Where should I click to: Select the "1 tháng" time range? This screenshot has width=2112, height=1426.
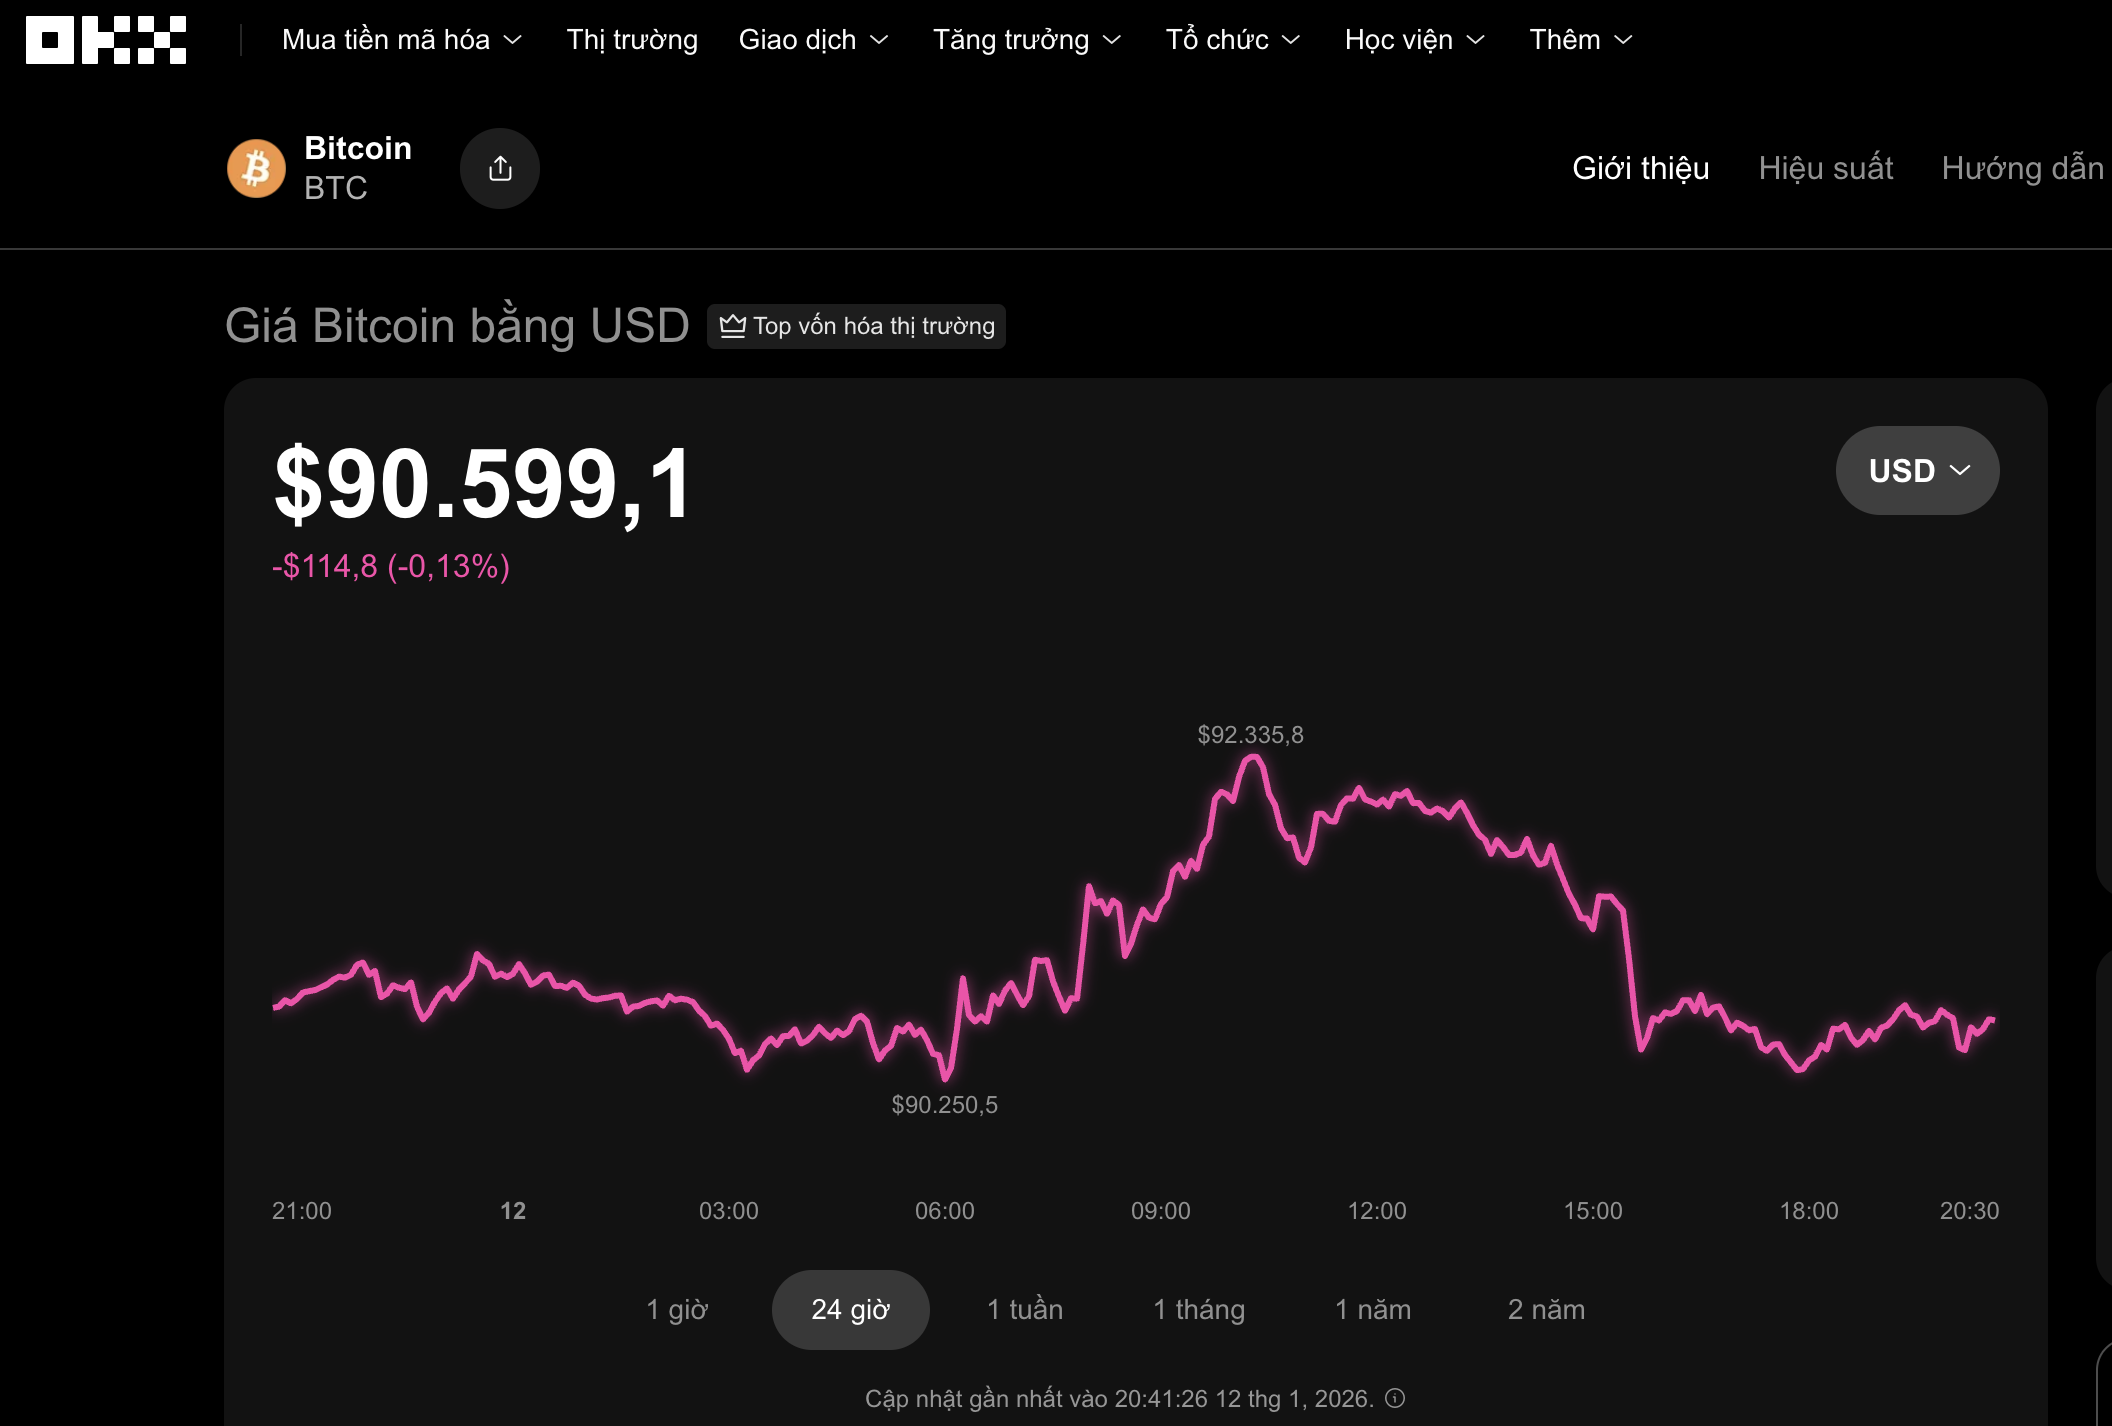click(1198, 1309)
